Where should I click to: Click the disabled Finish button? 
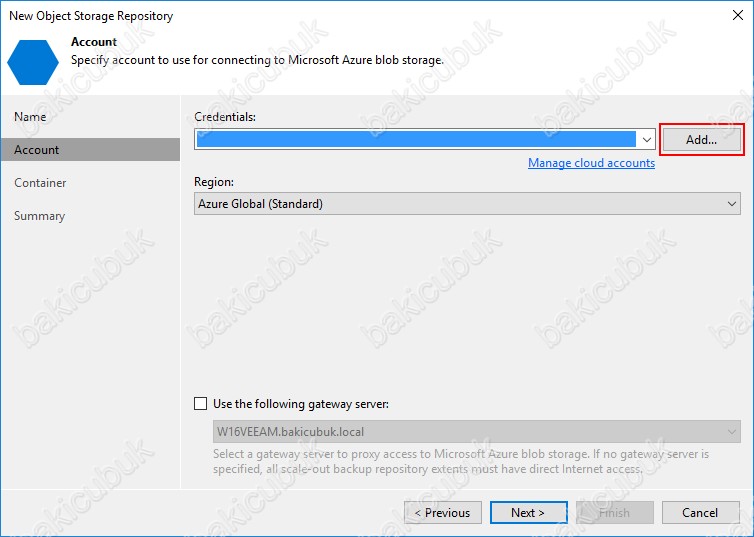click(x=615, y=512)
